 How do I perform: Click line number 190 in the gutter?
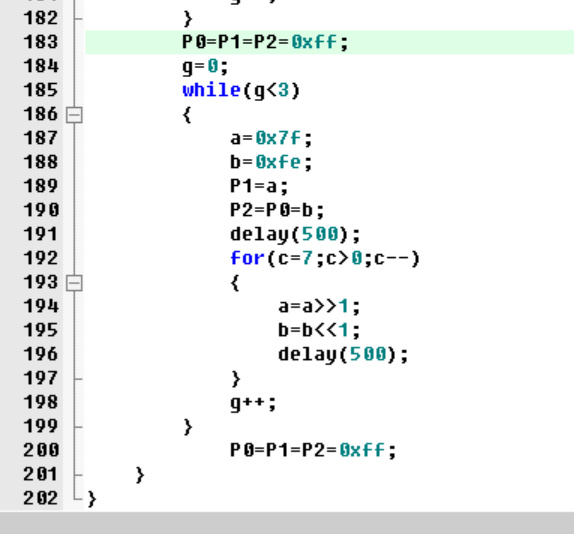(x=41, y=210)
